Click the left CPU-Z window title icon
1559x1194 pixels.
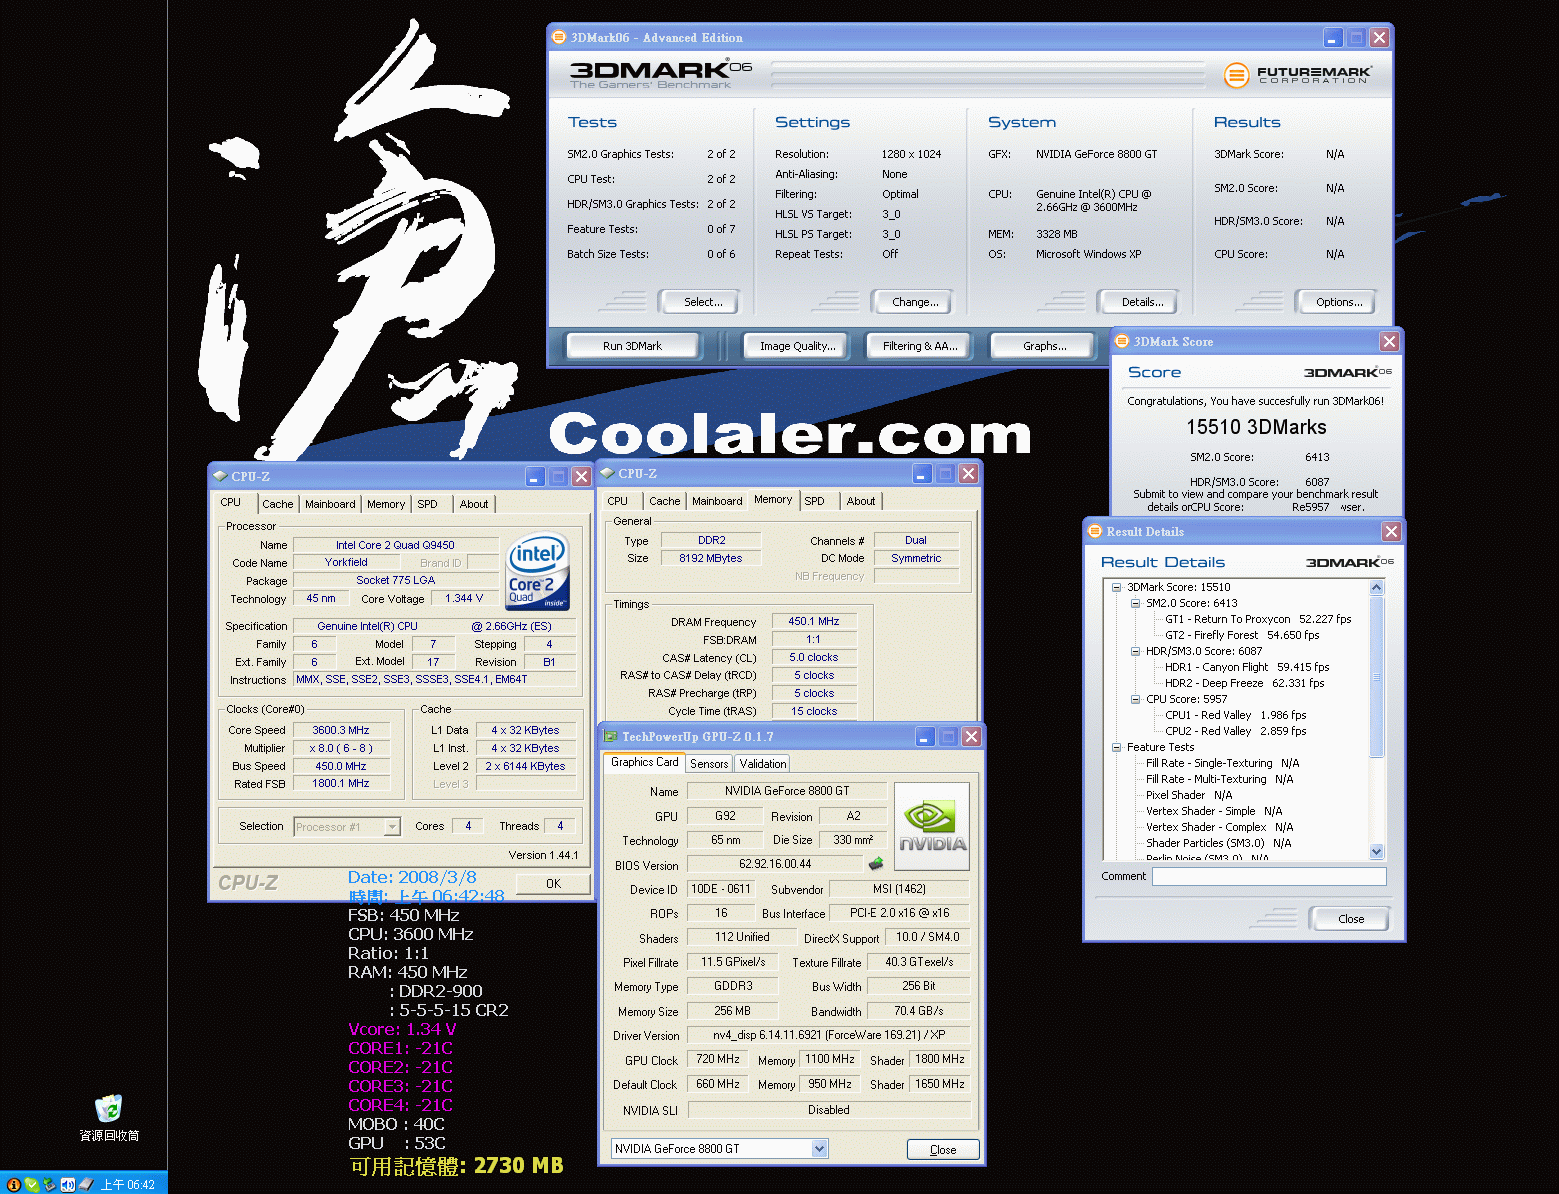[220, 476]
